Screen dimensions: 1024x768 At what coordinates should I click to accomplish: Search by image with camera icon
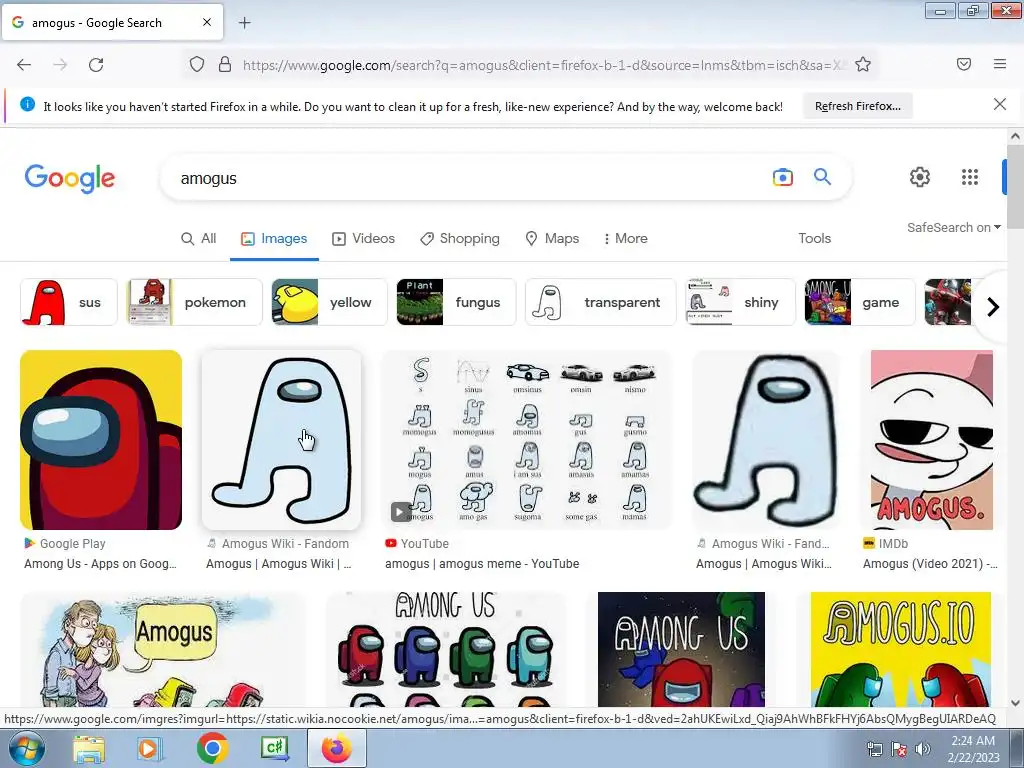coord(782,177)
